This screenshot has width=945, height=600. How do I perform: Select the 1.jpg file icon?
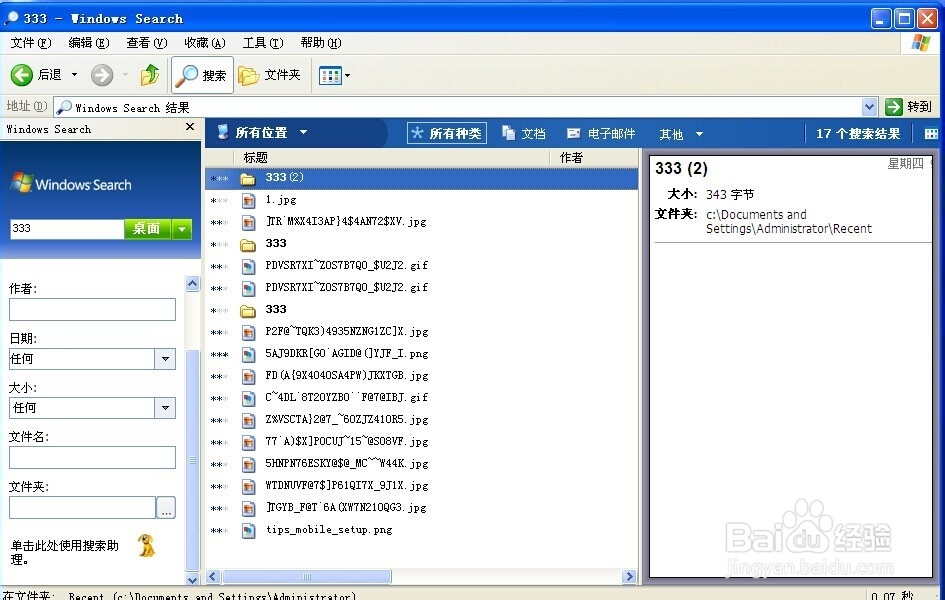248,201
